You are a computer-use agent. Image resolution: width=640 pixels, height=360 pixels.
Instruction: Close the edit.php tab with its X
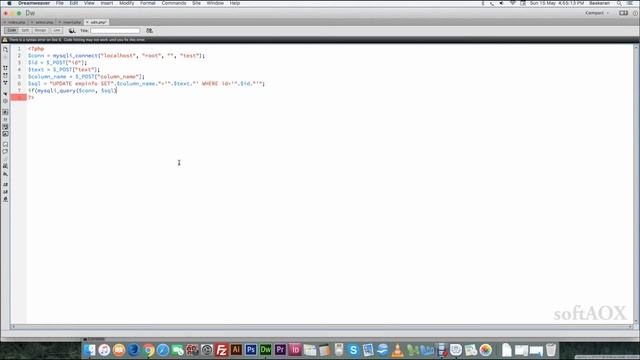(x=87, y=22)
